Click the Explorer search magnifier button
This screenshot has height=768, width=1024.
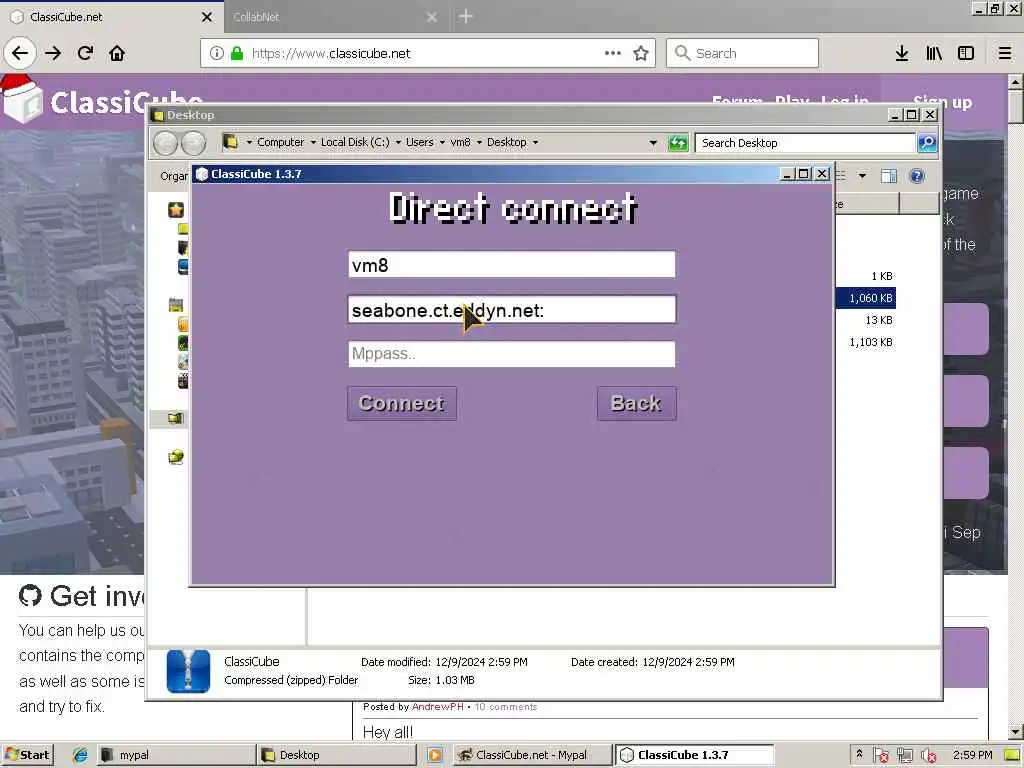pyautogui.click(x=927, y=143)
